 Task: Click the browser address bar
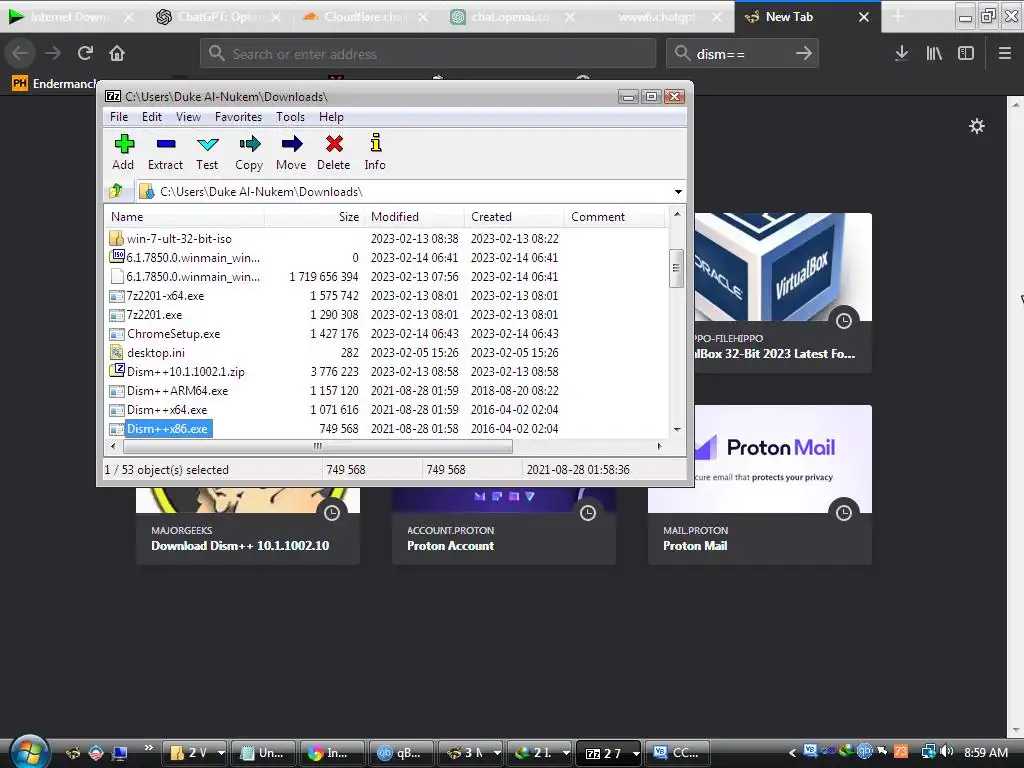(428, 54)
